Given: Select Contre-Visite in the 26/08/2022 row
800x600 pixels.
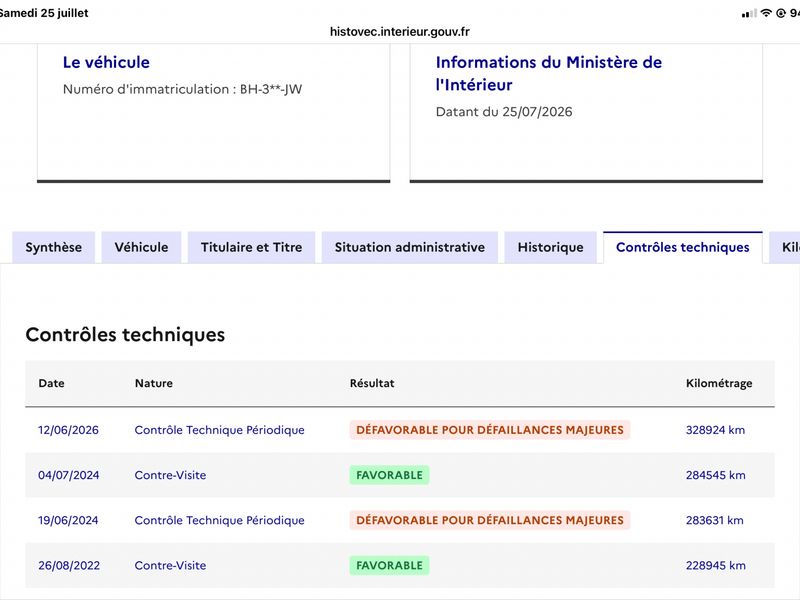Looking at the screenshot, I should click(x=170, y=566).
